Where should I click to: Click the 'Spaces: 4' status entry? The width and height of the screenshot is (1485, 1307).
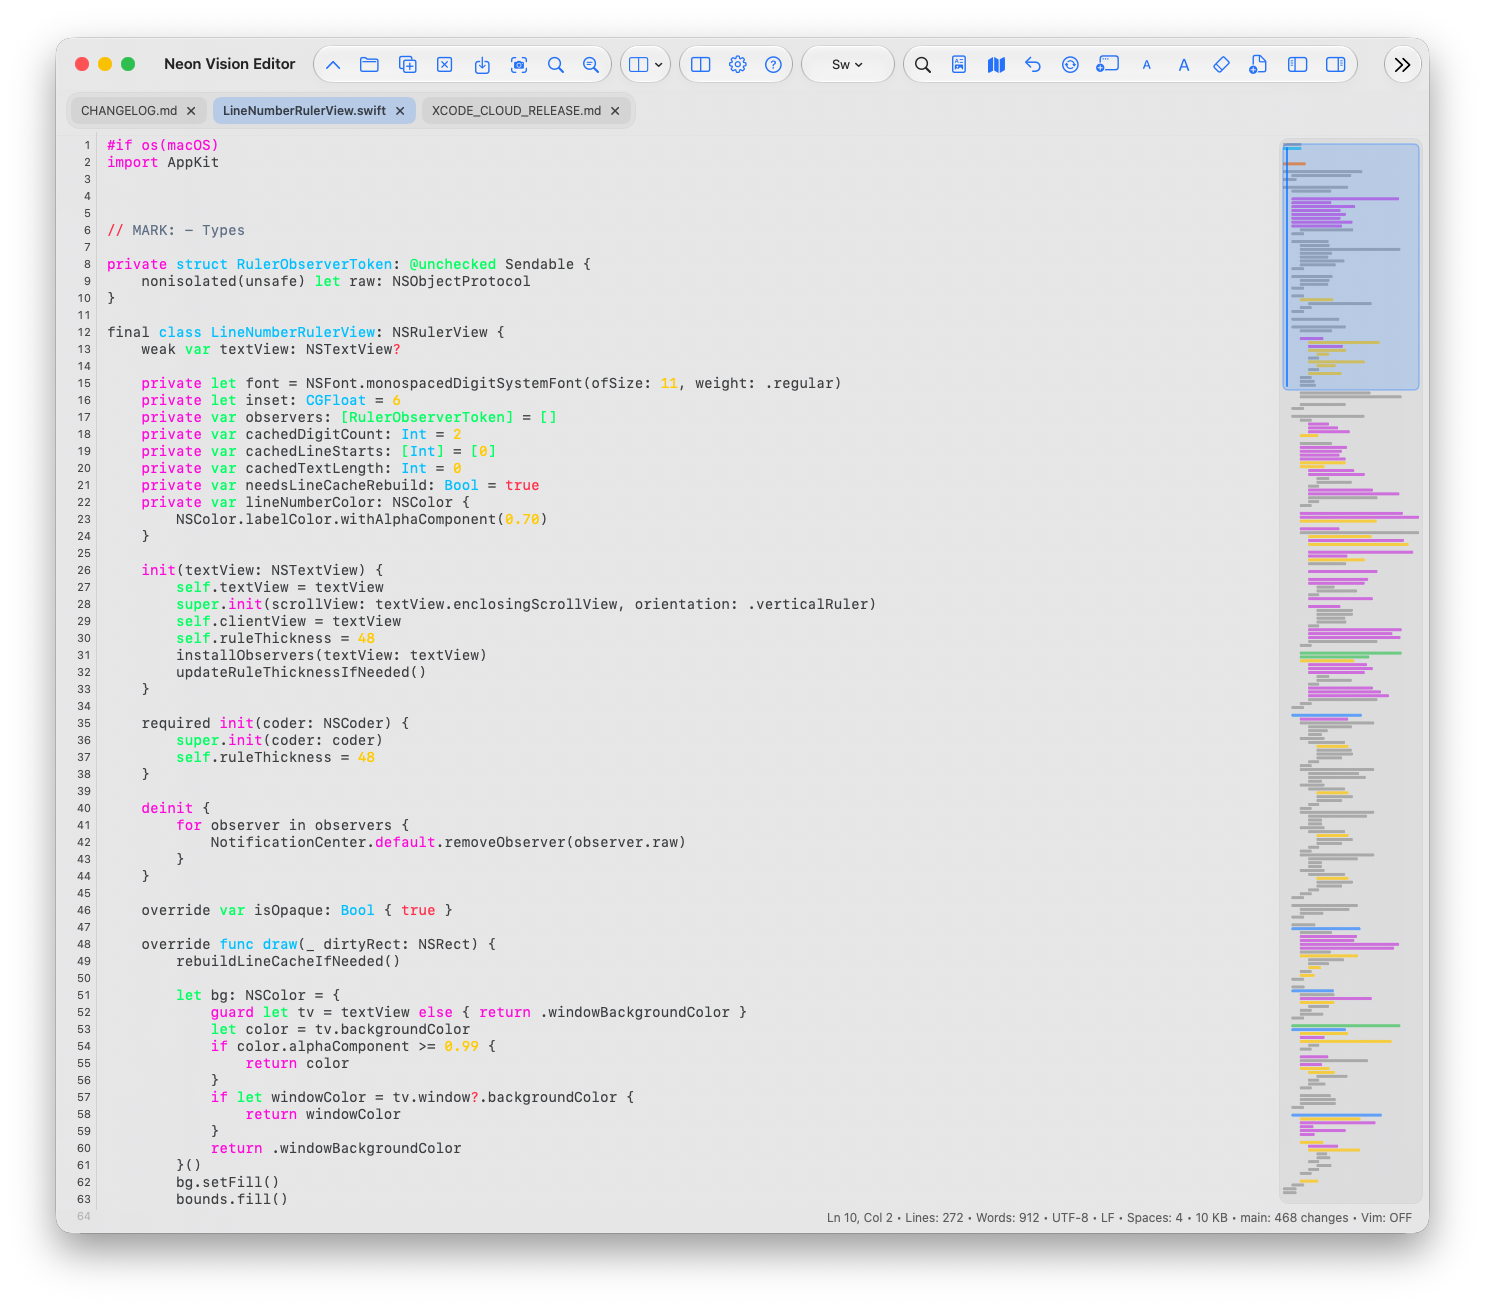1155,1218
